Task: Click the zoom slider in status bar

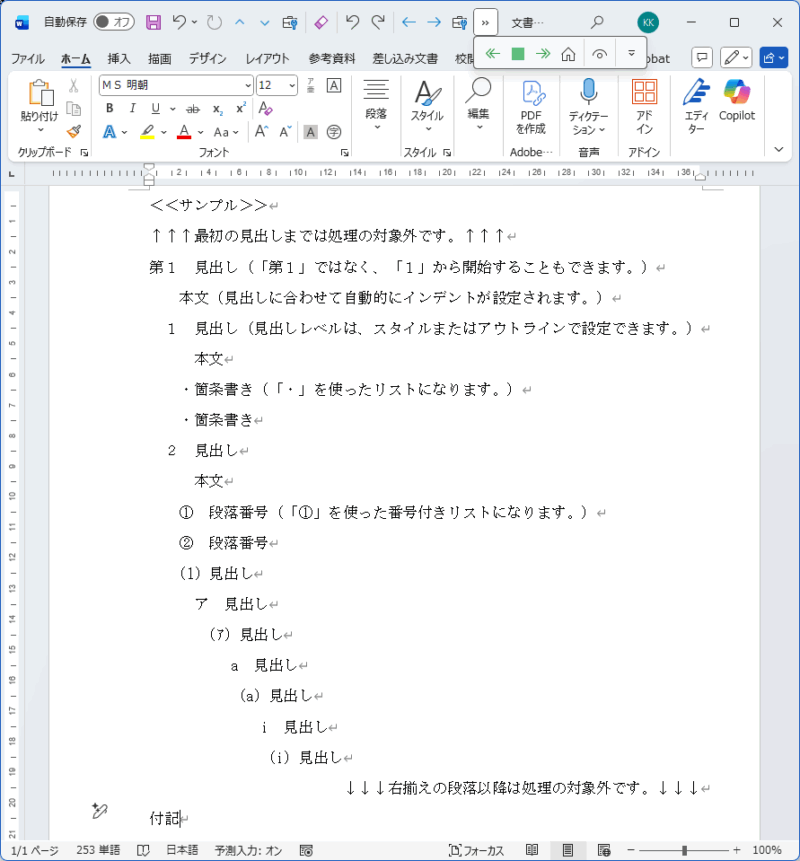Action: pos(684,850)
